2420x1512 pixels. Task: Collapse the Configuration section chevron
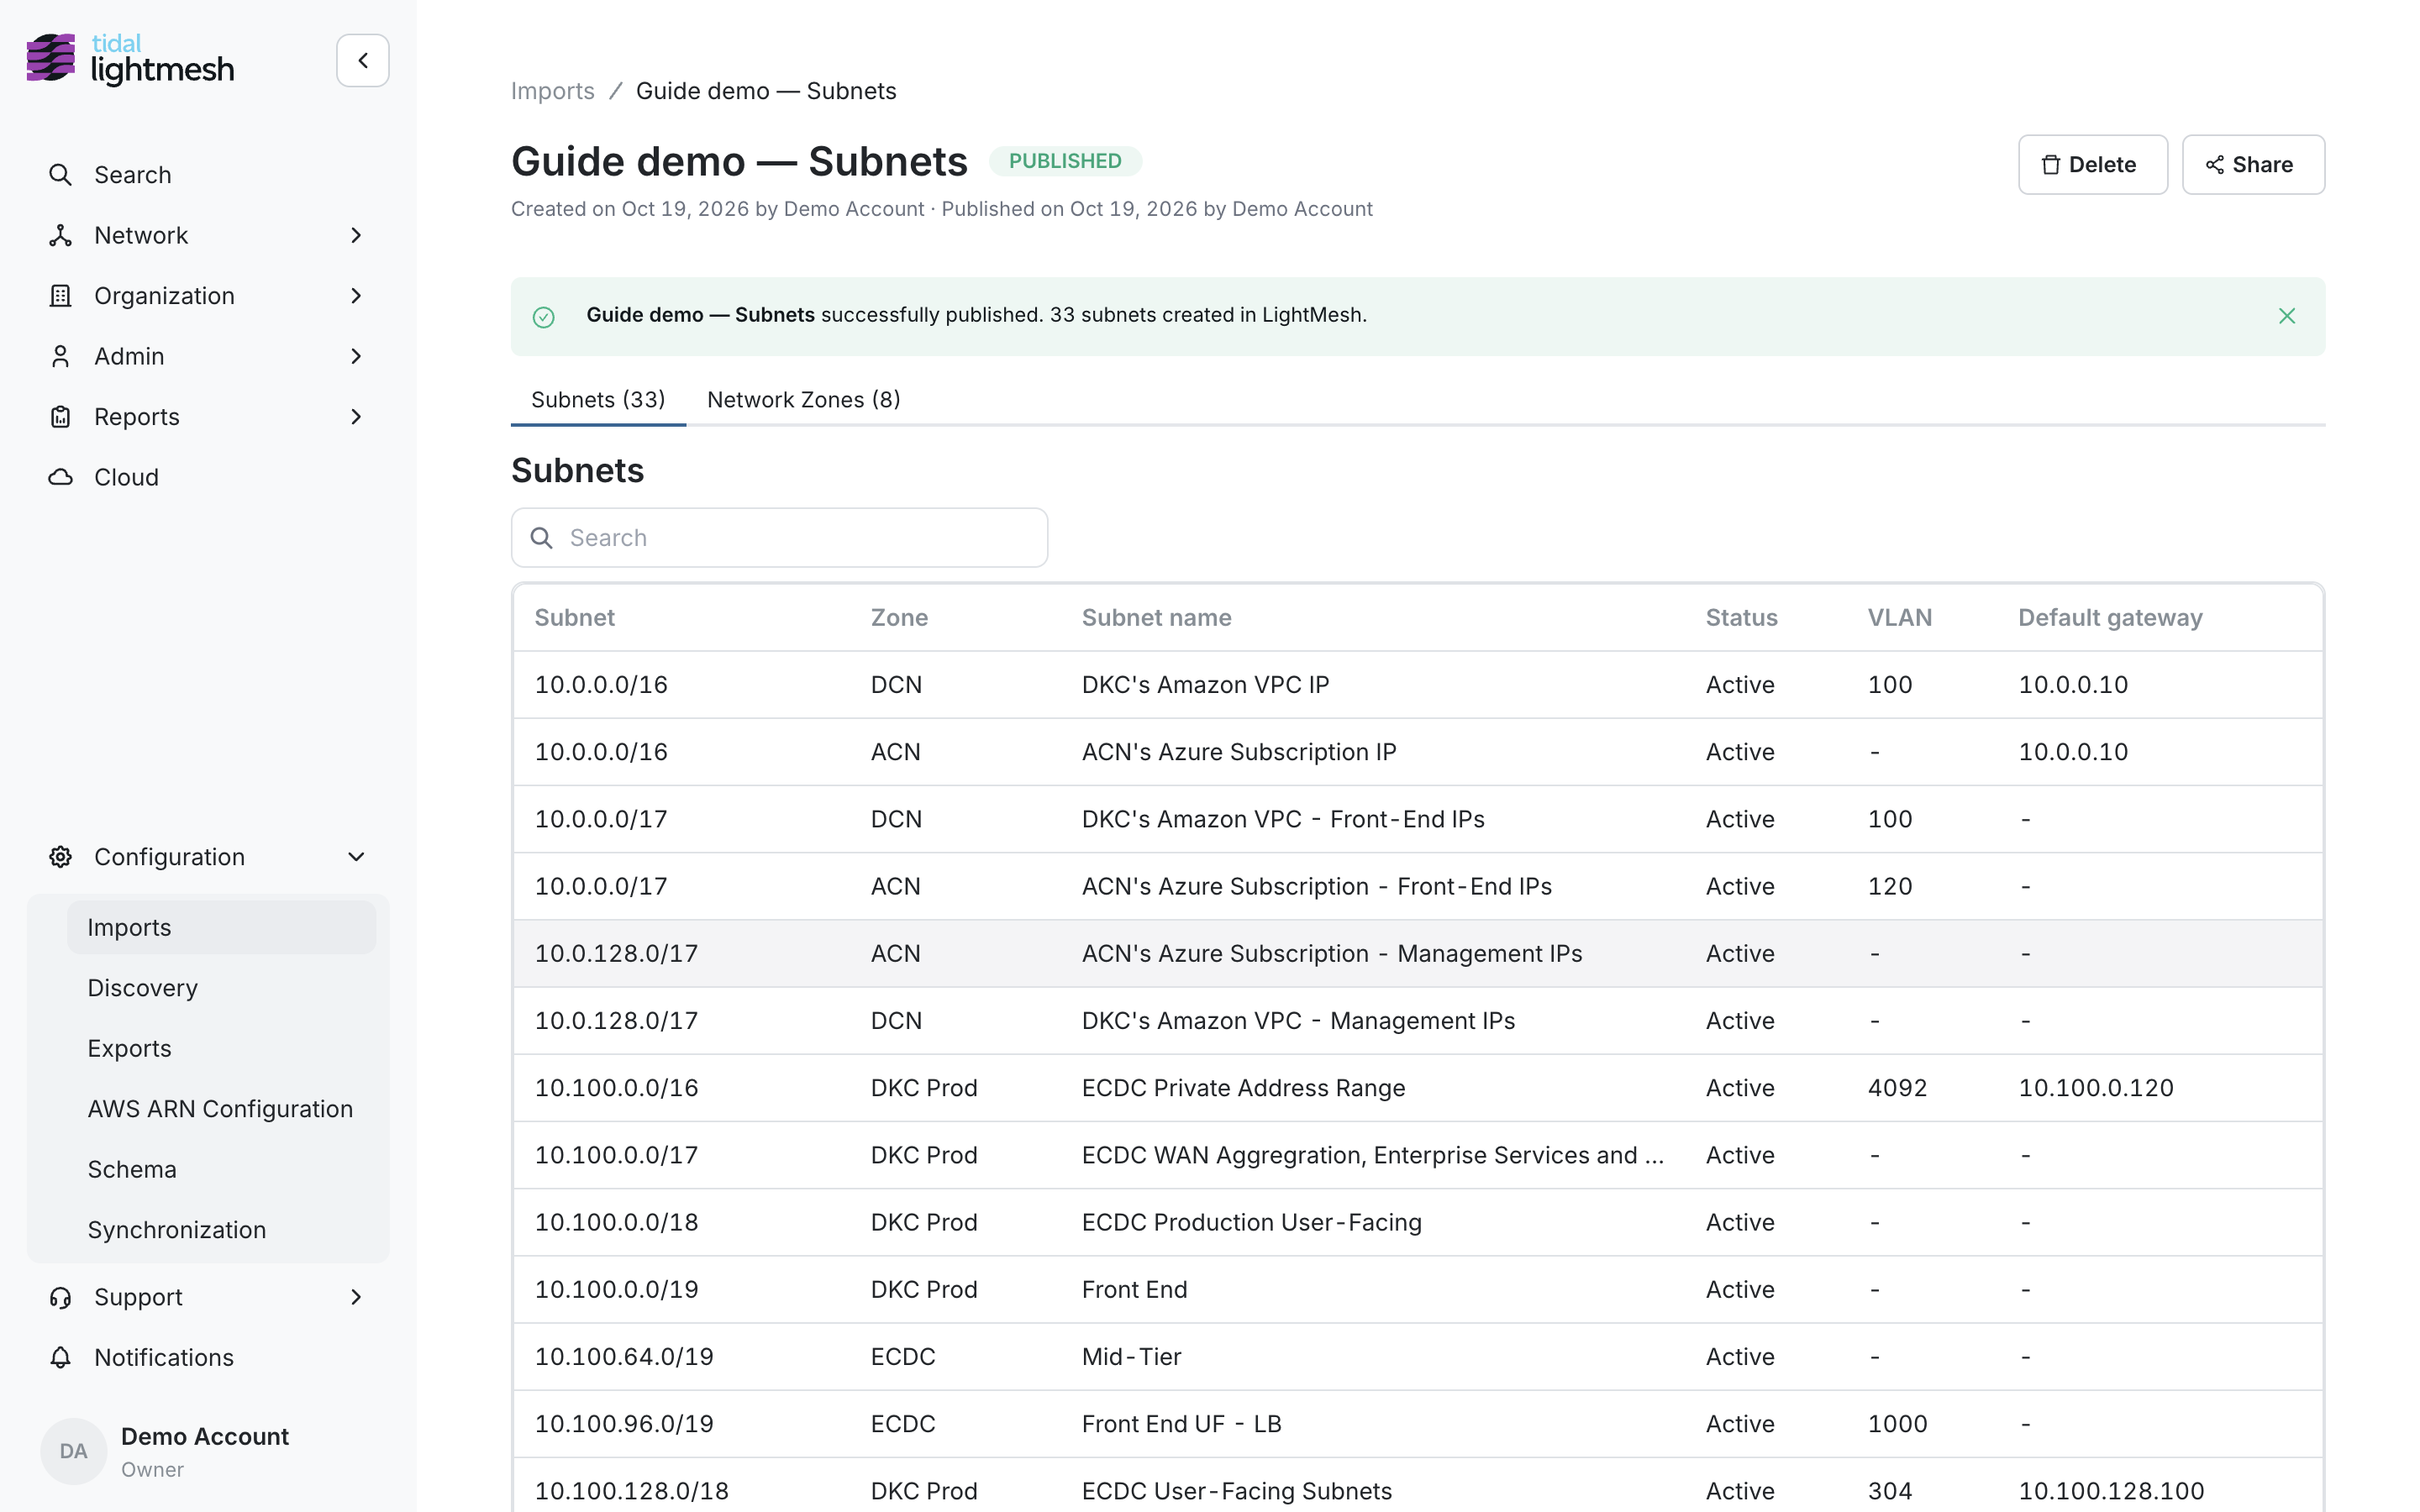click(x=356, y=857)
